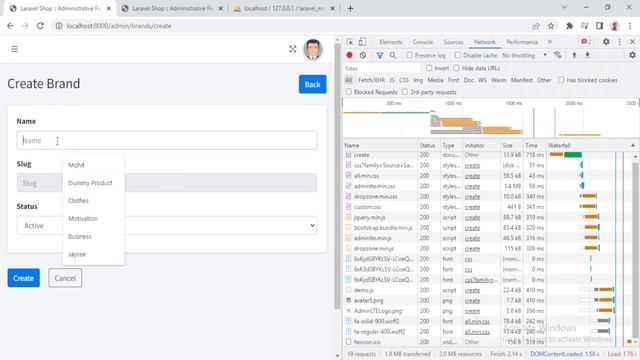Select the DevTools inspect element icon
Screen dimensions: 640x360
pos(350,42)
